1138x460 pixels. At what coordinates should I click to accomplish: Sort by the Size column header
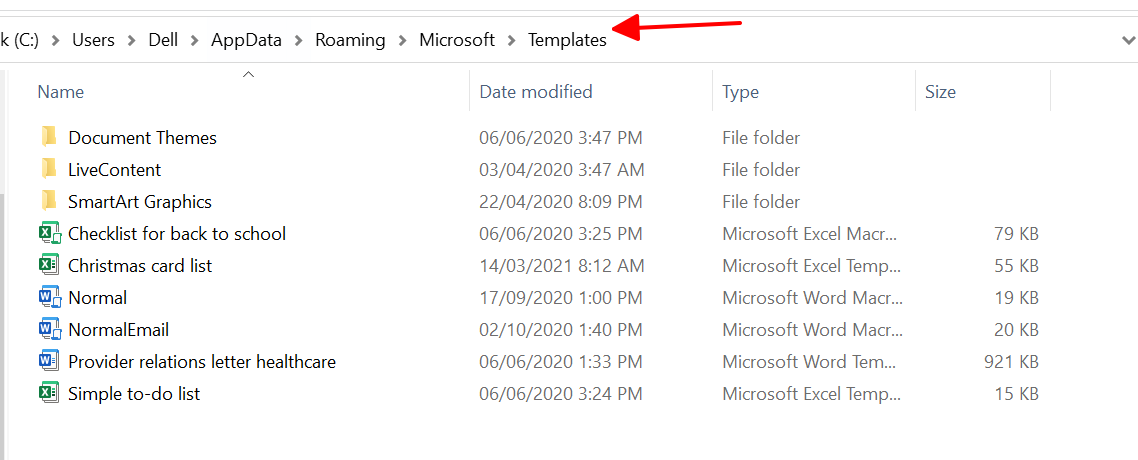point(940,92)
